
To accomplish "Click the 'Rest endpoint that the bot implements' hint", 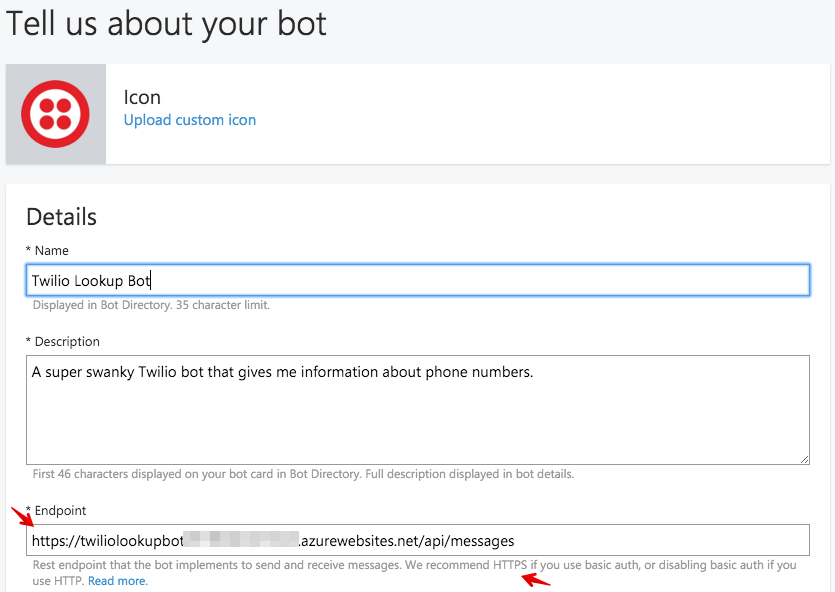I will 414,573.
